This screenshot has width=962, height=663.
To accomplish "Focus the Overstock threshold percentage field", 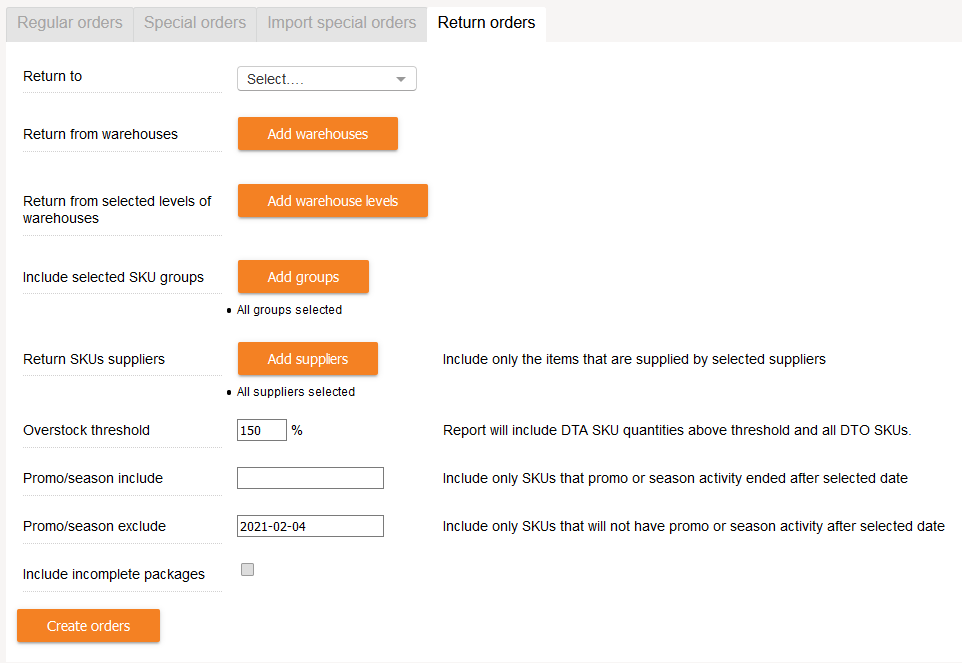I will pyautogui.click(x=262, y=430).
